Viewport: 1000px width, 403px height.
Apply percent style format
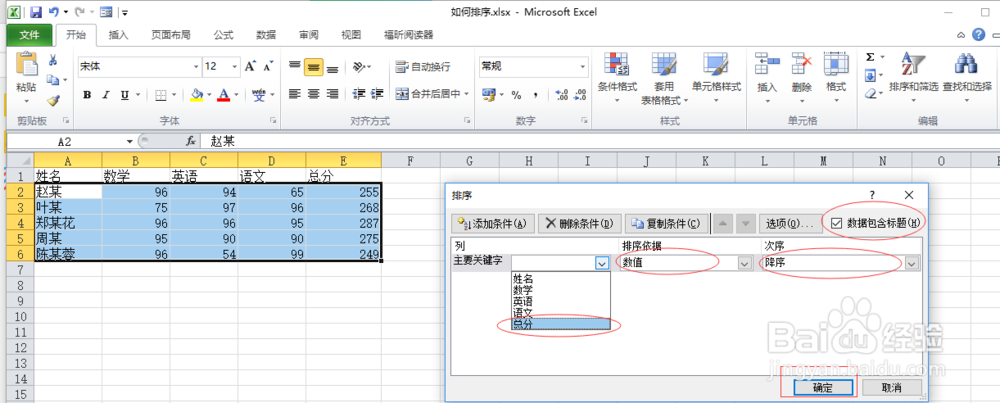click(516, 95)
